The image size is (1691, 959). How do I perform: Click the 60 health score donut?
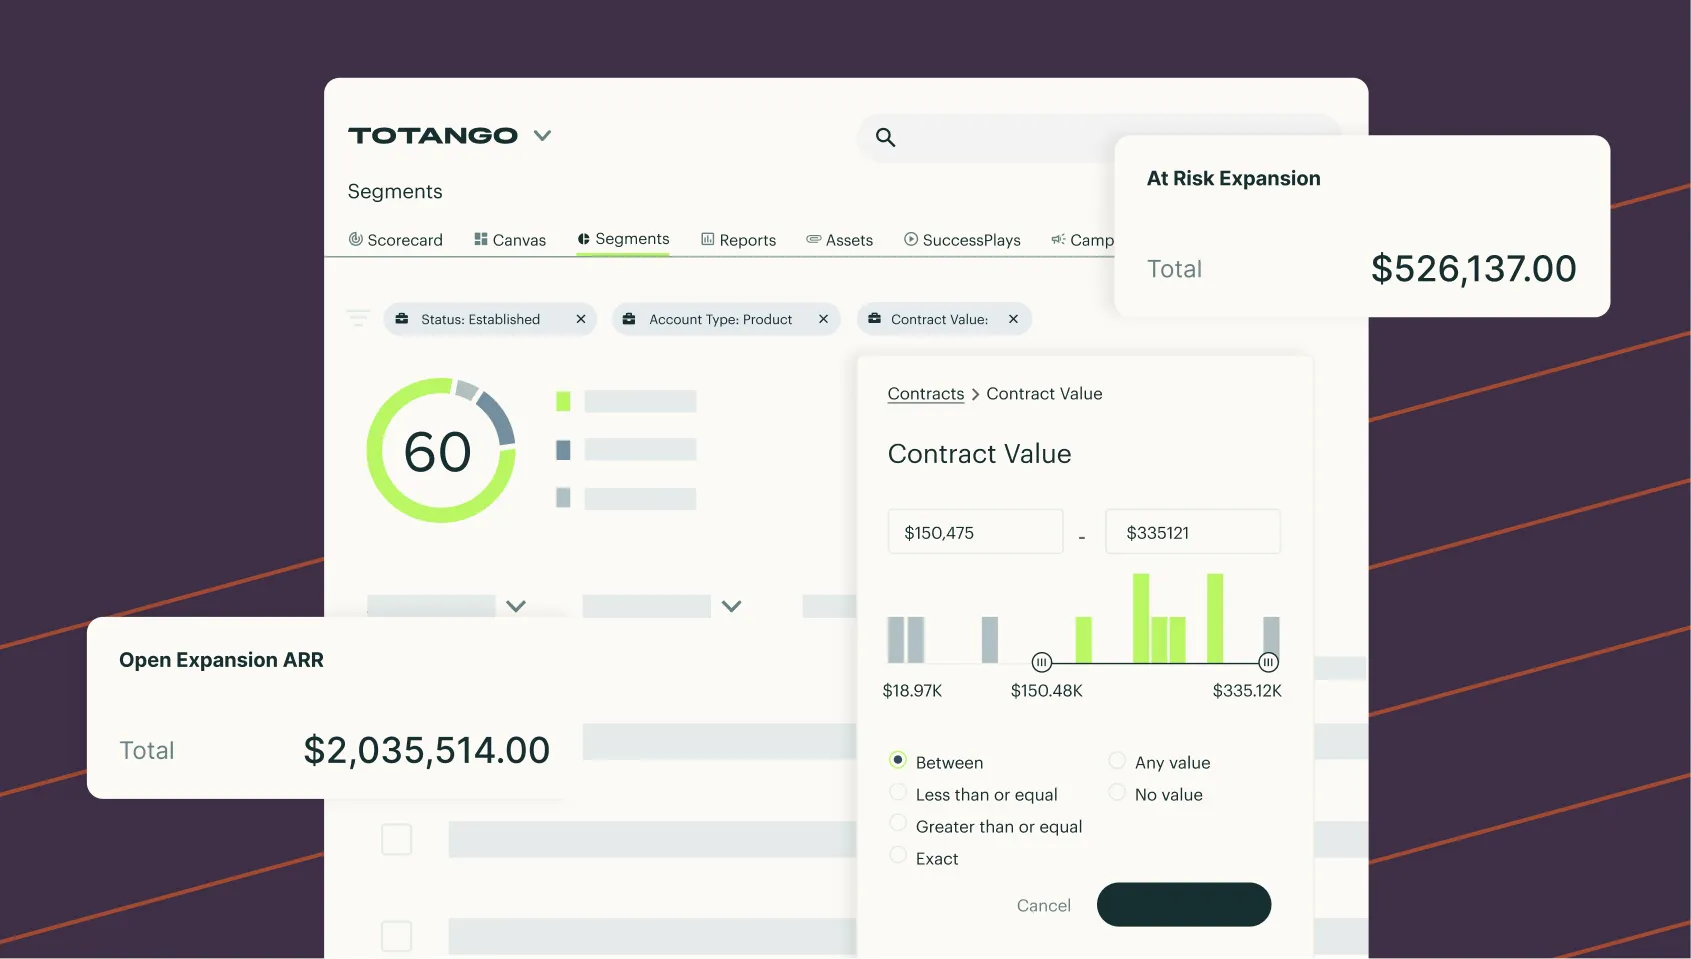tap(441, 450)
